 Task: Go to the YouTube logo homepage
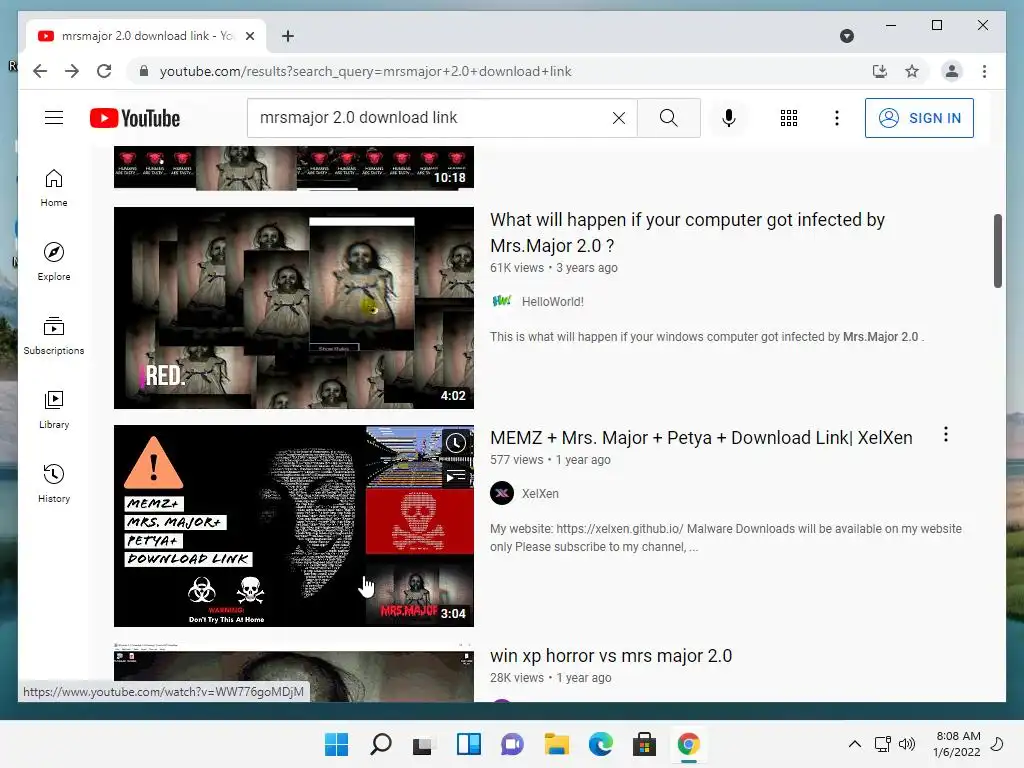pyautogui.click(x=135, y=118)
